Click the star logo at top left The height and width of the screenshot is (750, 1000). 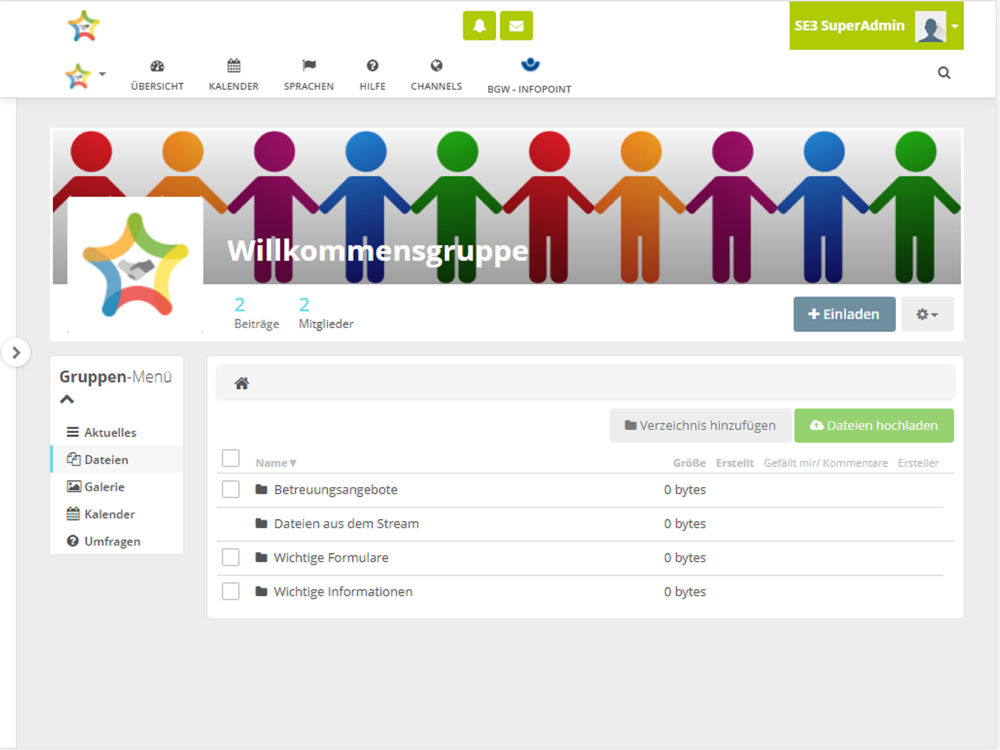pos(84,26)
